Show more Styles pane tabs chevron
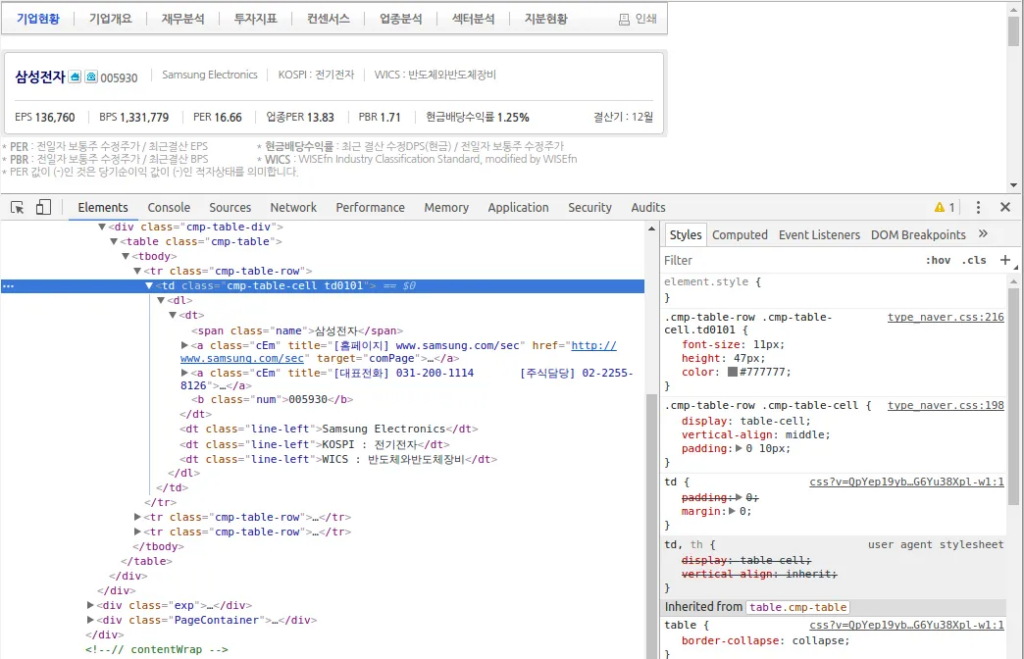The height and width of the screenshot is (659, 1024). [983, 234]
